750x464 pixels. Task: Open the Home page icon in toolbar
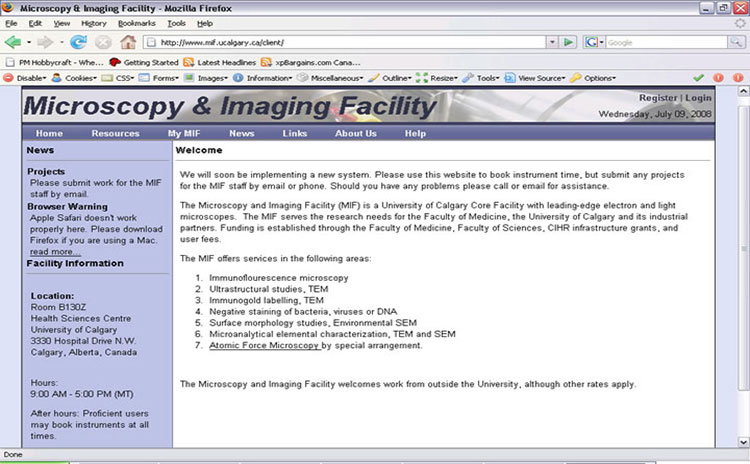tap(128, 42)
